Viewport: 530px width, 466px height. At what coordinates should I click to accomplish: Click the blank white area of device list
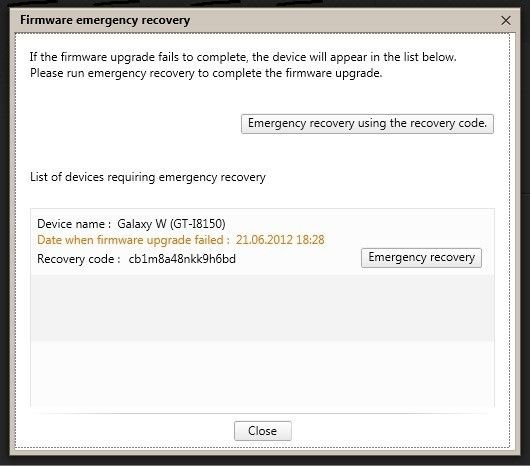coord(262,373)
